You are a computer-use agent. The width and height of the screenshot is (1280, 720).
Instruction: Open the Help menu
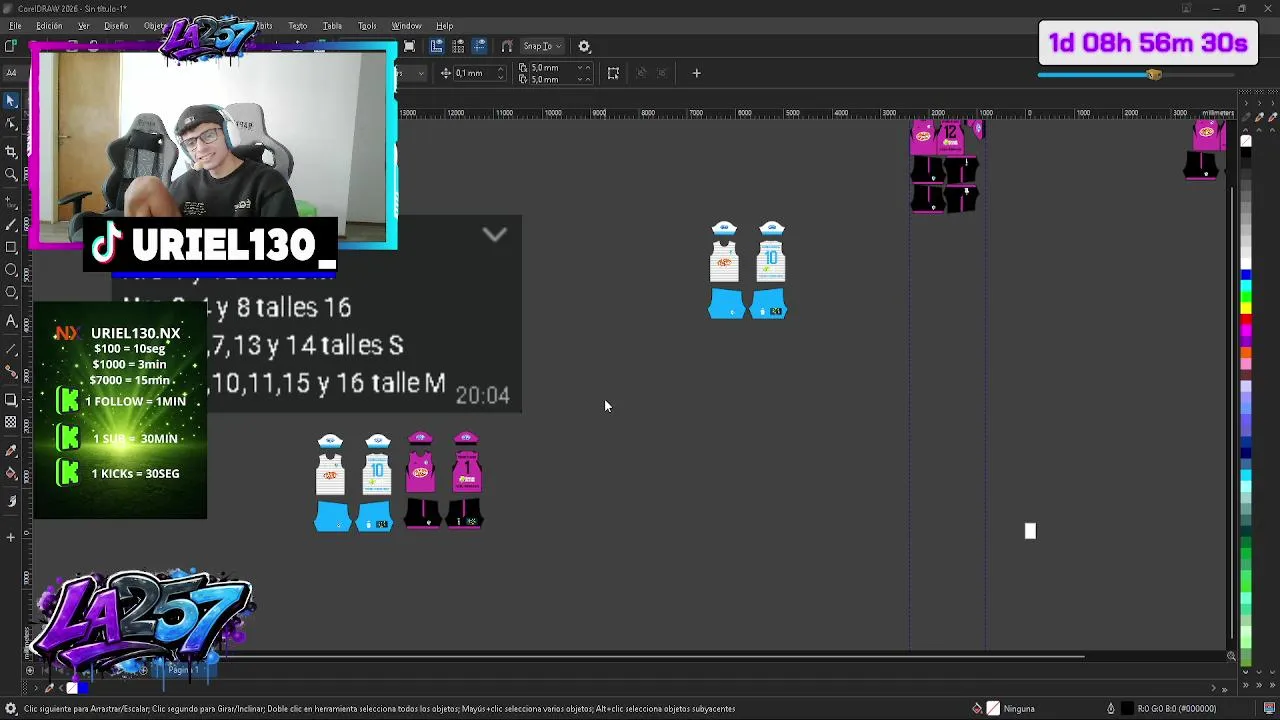444,26
